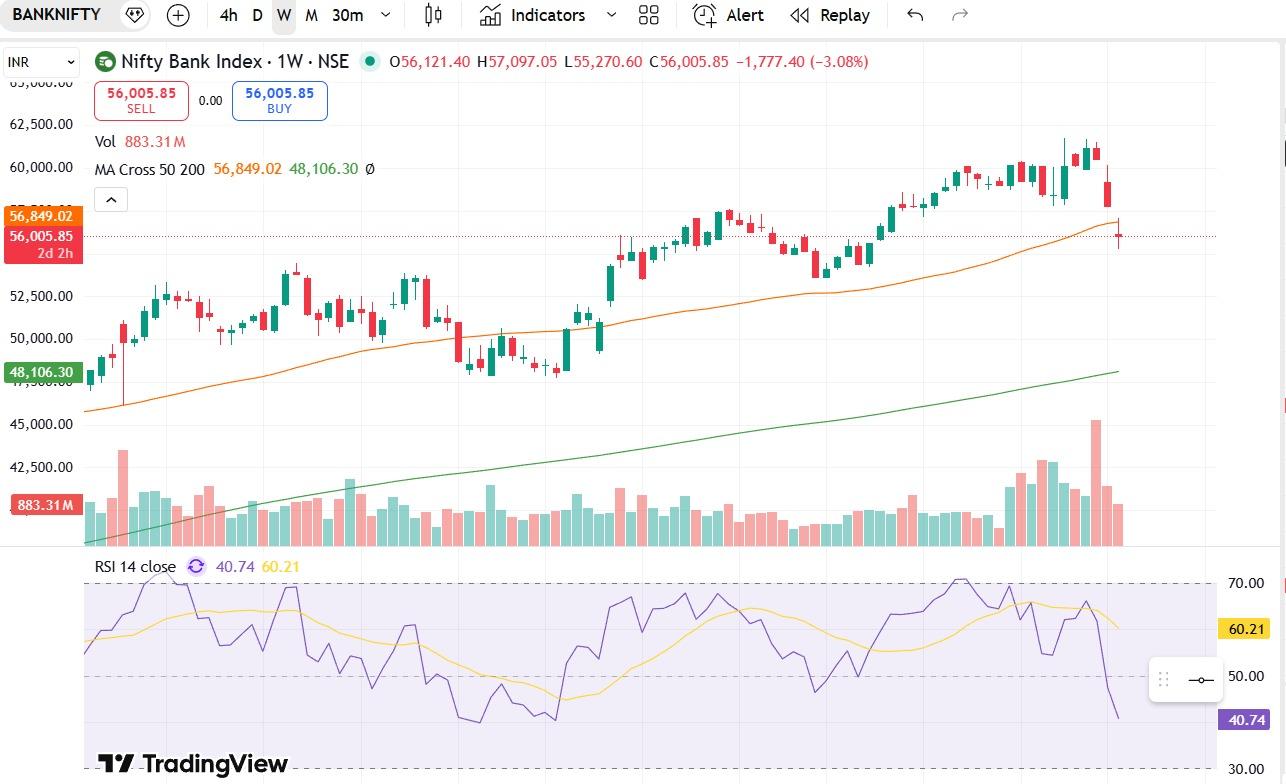Click the close value C56,005.85
This screenshot has height=784, width=1286.
(x=689, y=62)
